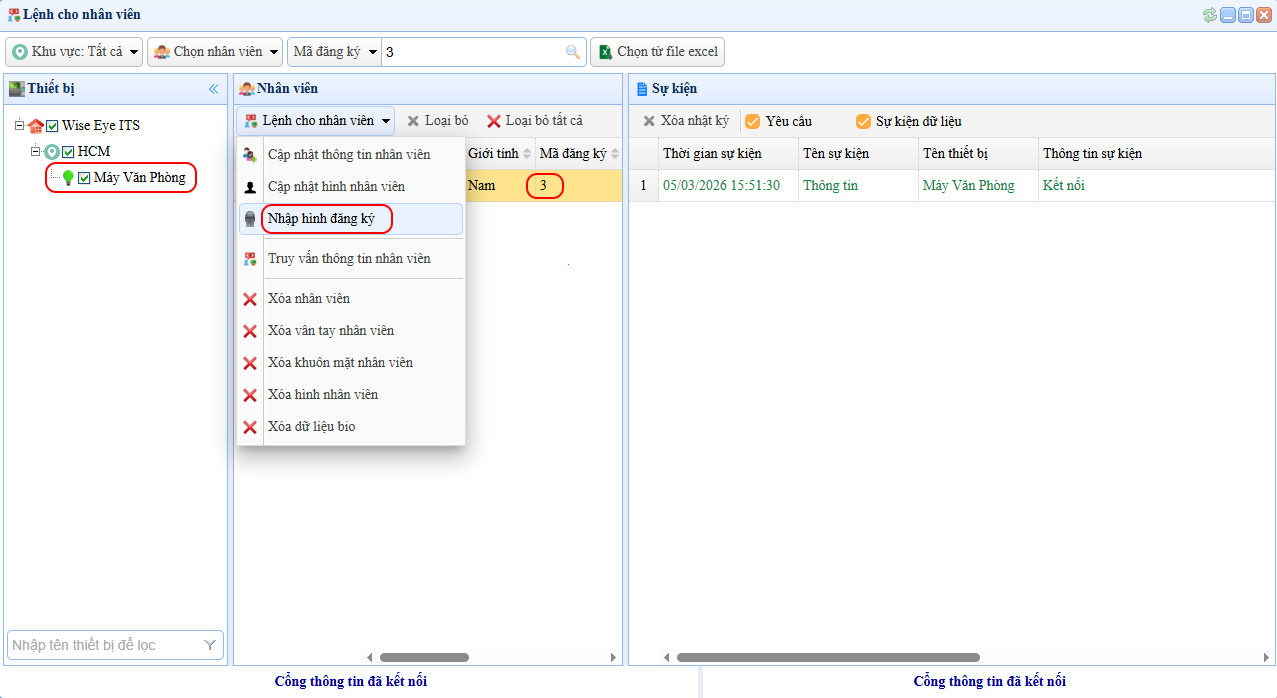Click the refresh icon in title bar
Image resolution: width=1277 pixels, height=698 pixels.
click(1210, 14)
